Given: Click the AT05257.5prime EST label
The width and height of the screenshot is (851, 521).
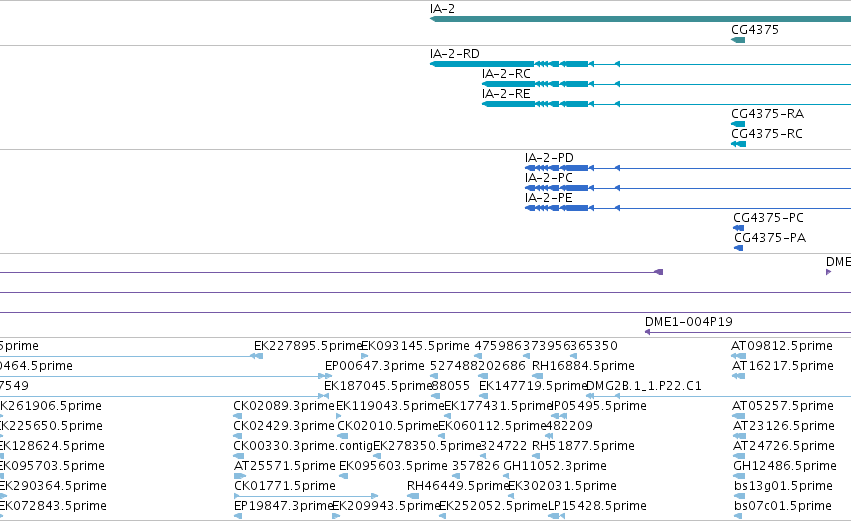Looking at the screenshot, I should point(783,406).
